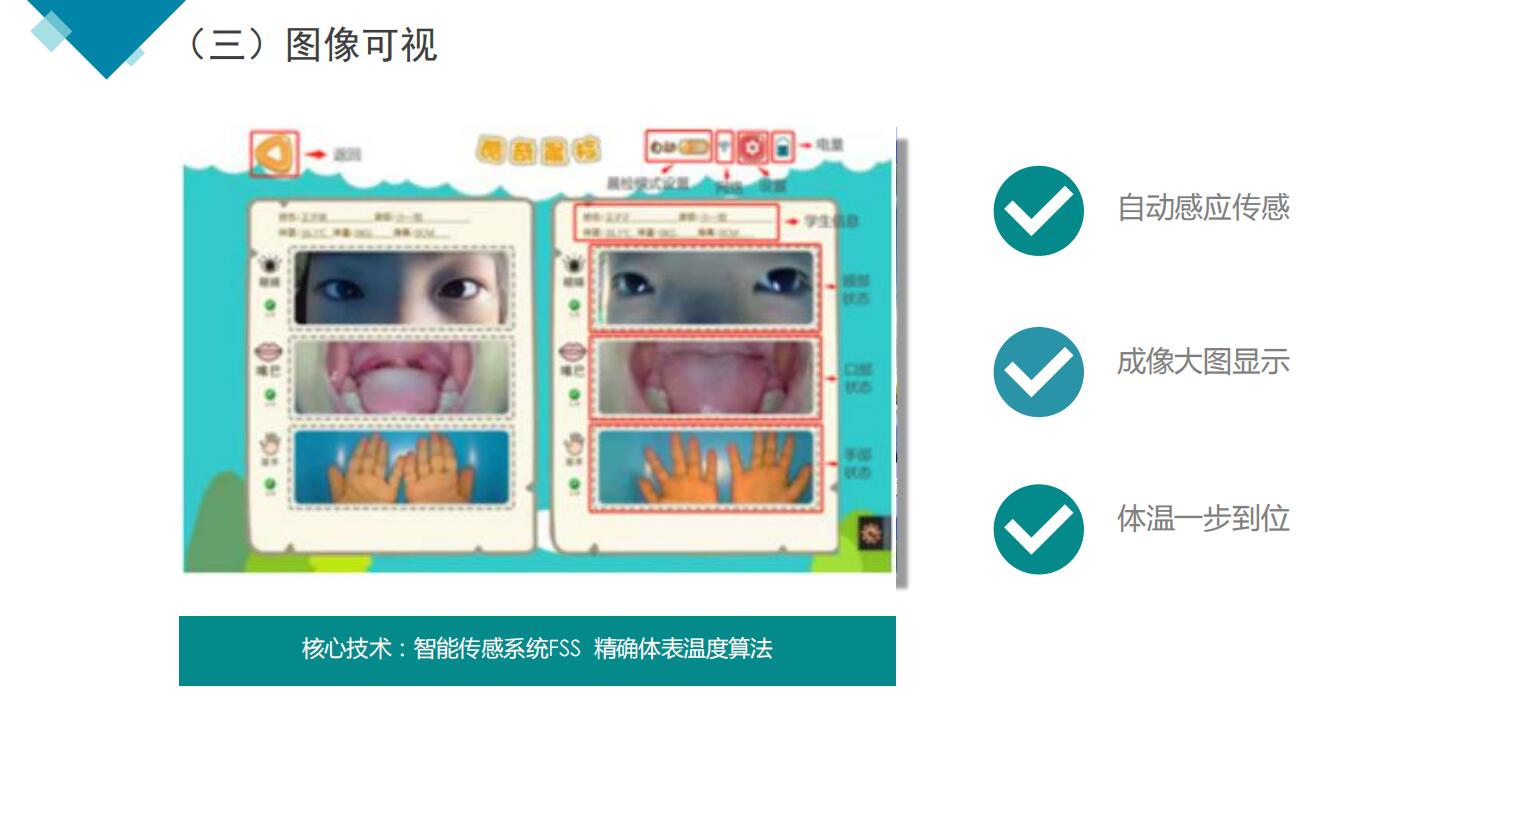Select the left panel mouth photo
Viewport: 1535px width, 839px height.
click(401, 377)
